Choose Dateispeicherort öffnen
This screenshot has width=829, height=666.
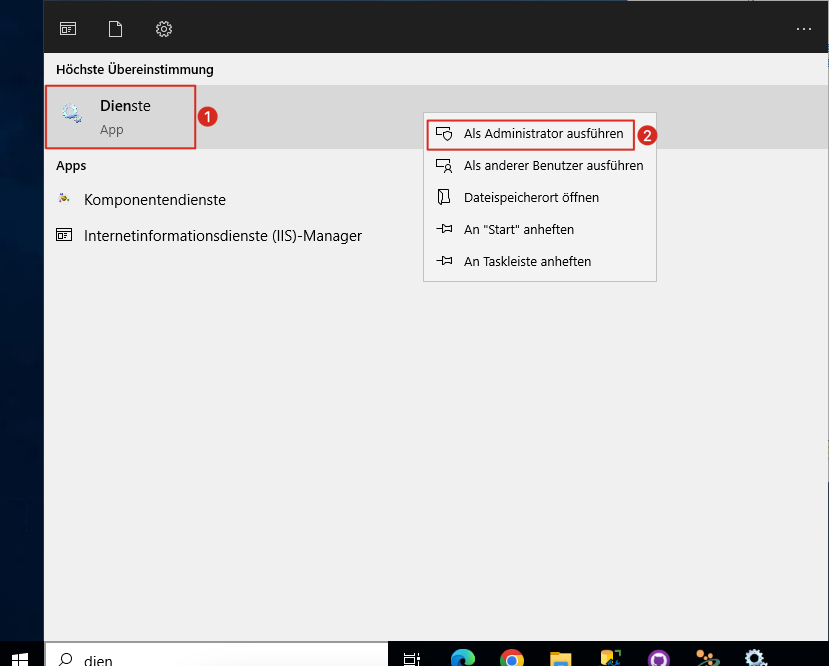pos(540,198)
